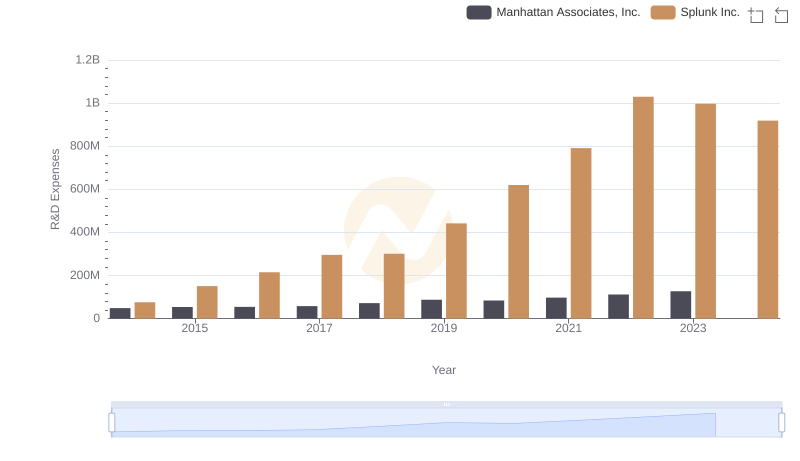Click the Manhattan Associates, Inc. legend label
The image size is (800, 461).
[x=568, y=12]
